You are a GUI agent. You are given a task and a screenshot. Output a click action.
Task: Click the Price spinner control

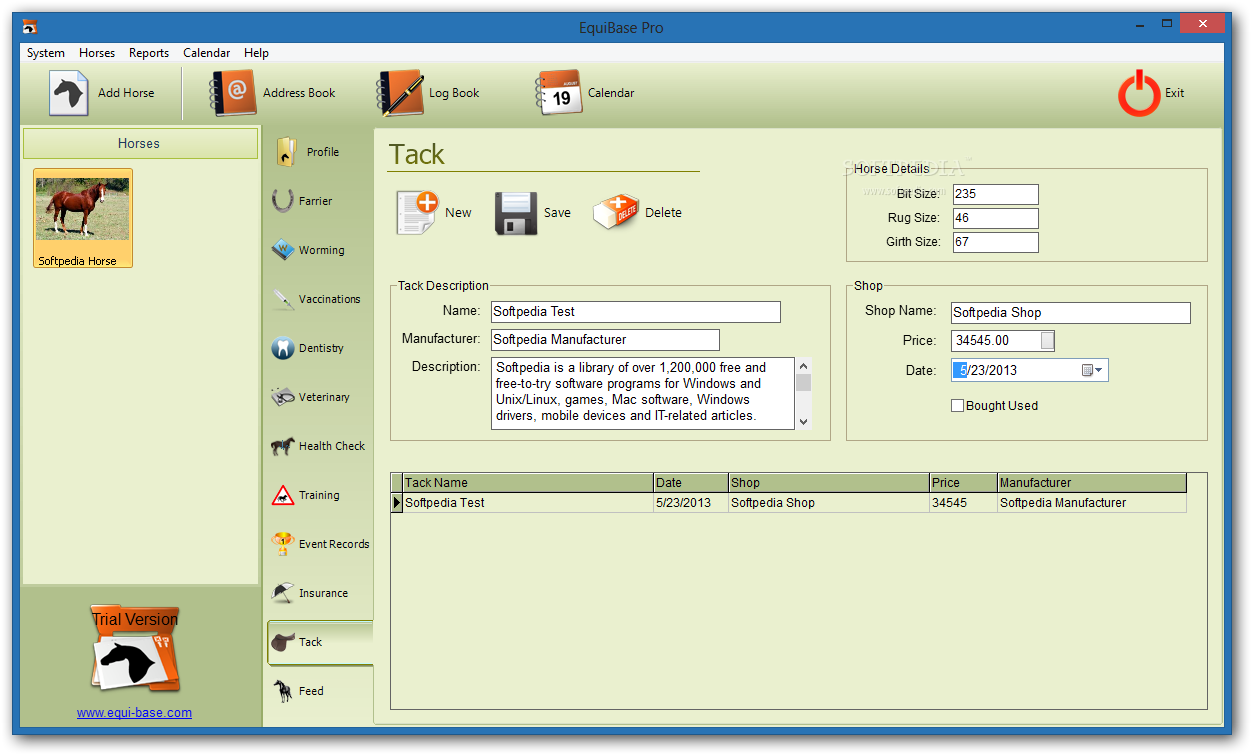pyautogui.click(x=1047, y=341)
